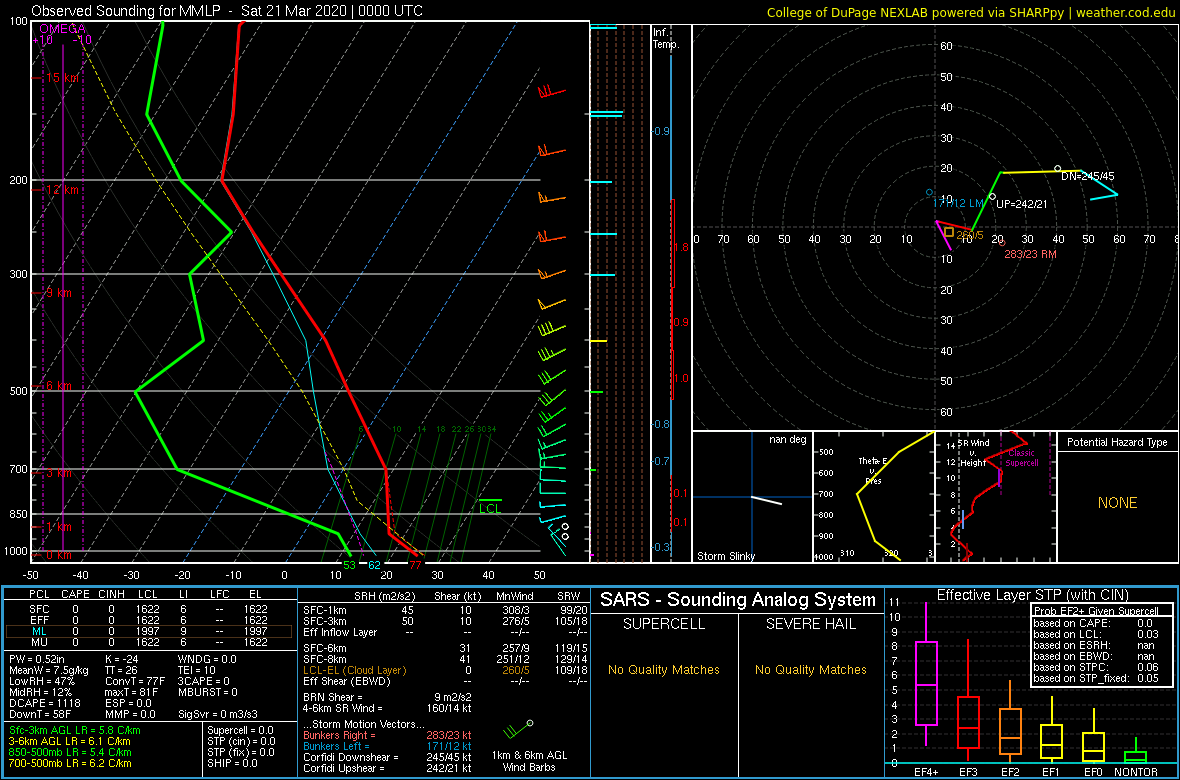Click the Bunkers Right storm motion

click(387, 735)
